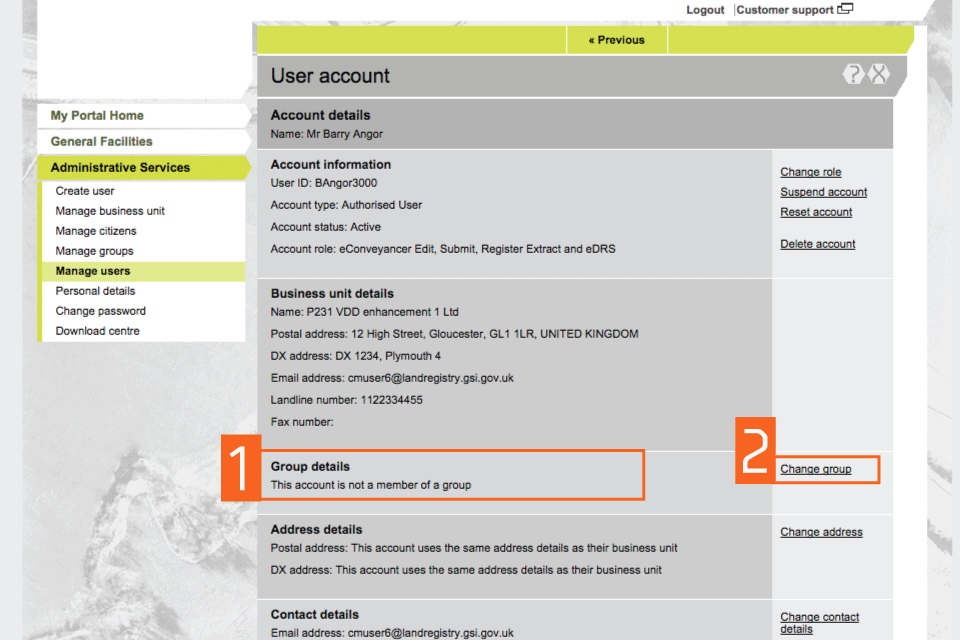This screenshot has height=640, width=960.
Task: Open Manage business unit page
Action: pos(110,211)
